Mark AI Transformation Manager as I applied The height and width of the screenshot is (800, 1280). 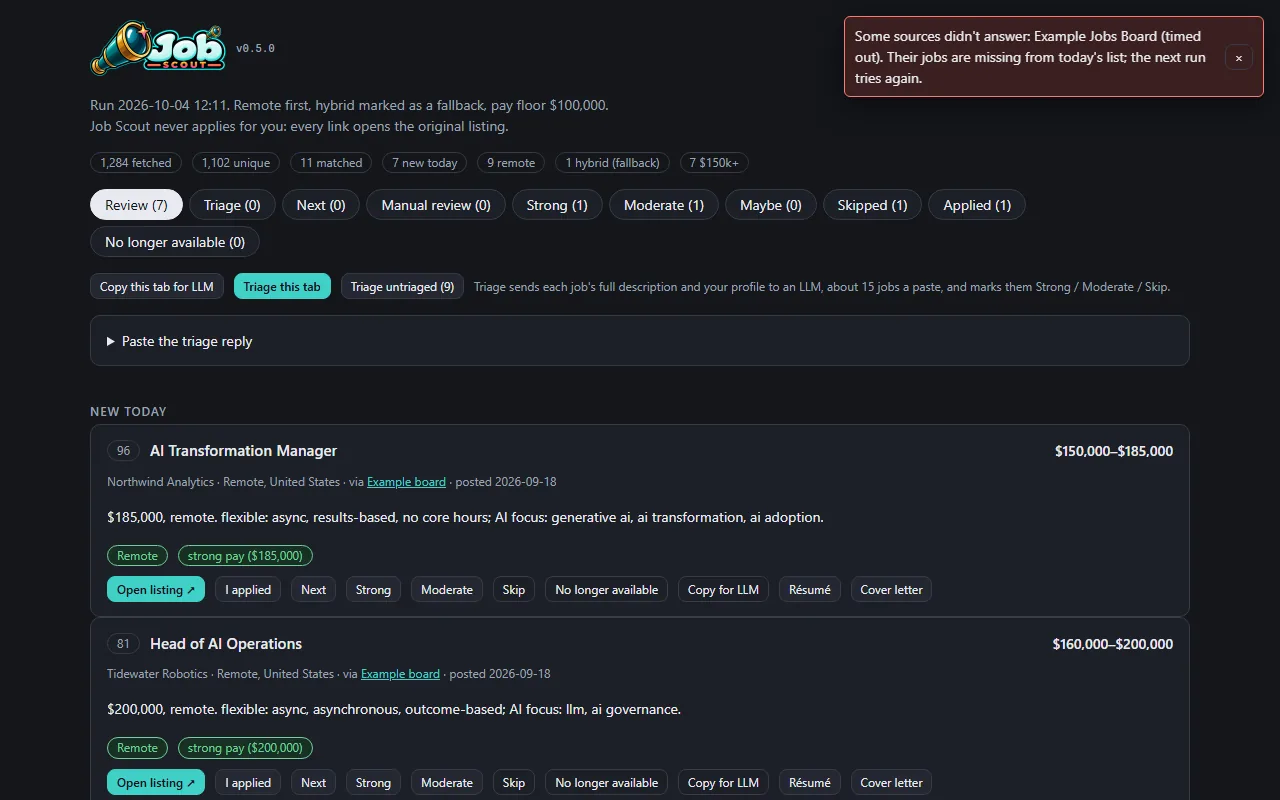[248, 590]
